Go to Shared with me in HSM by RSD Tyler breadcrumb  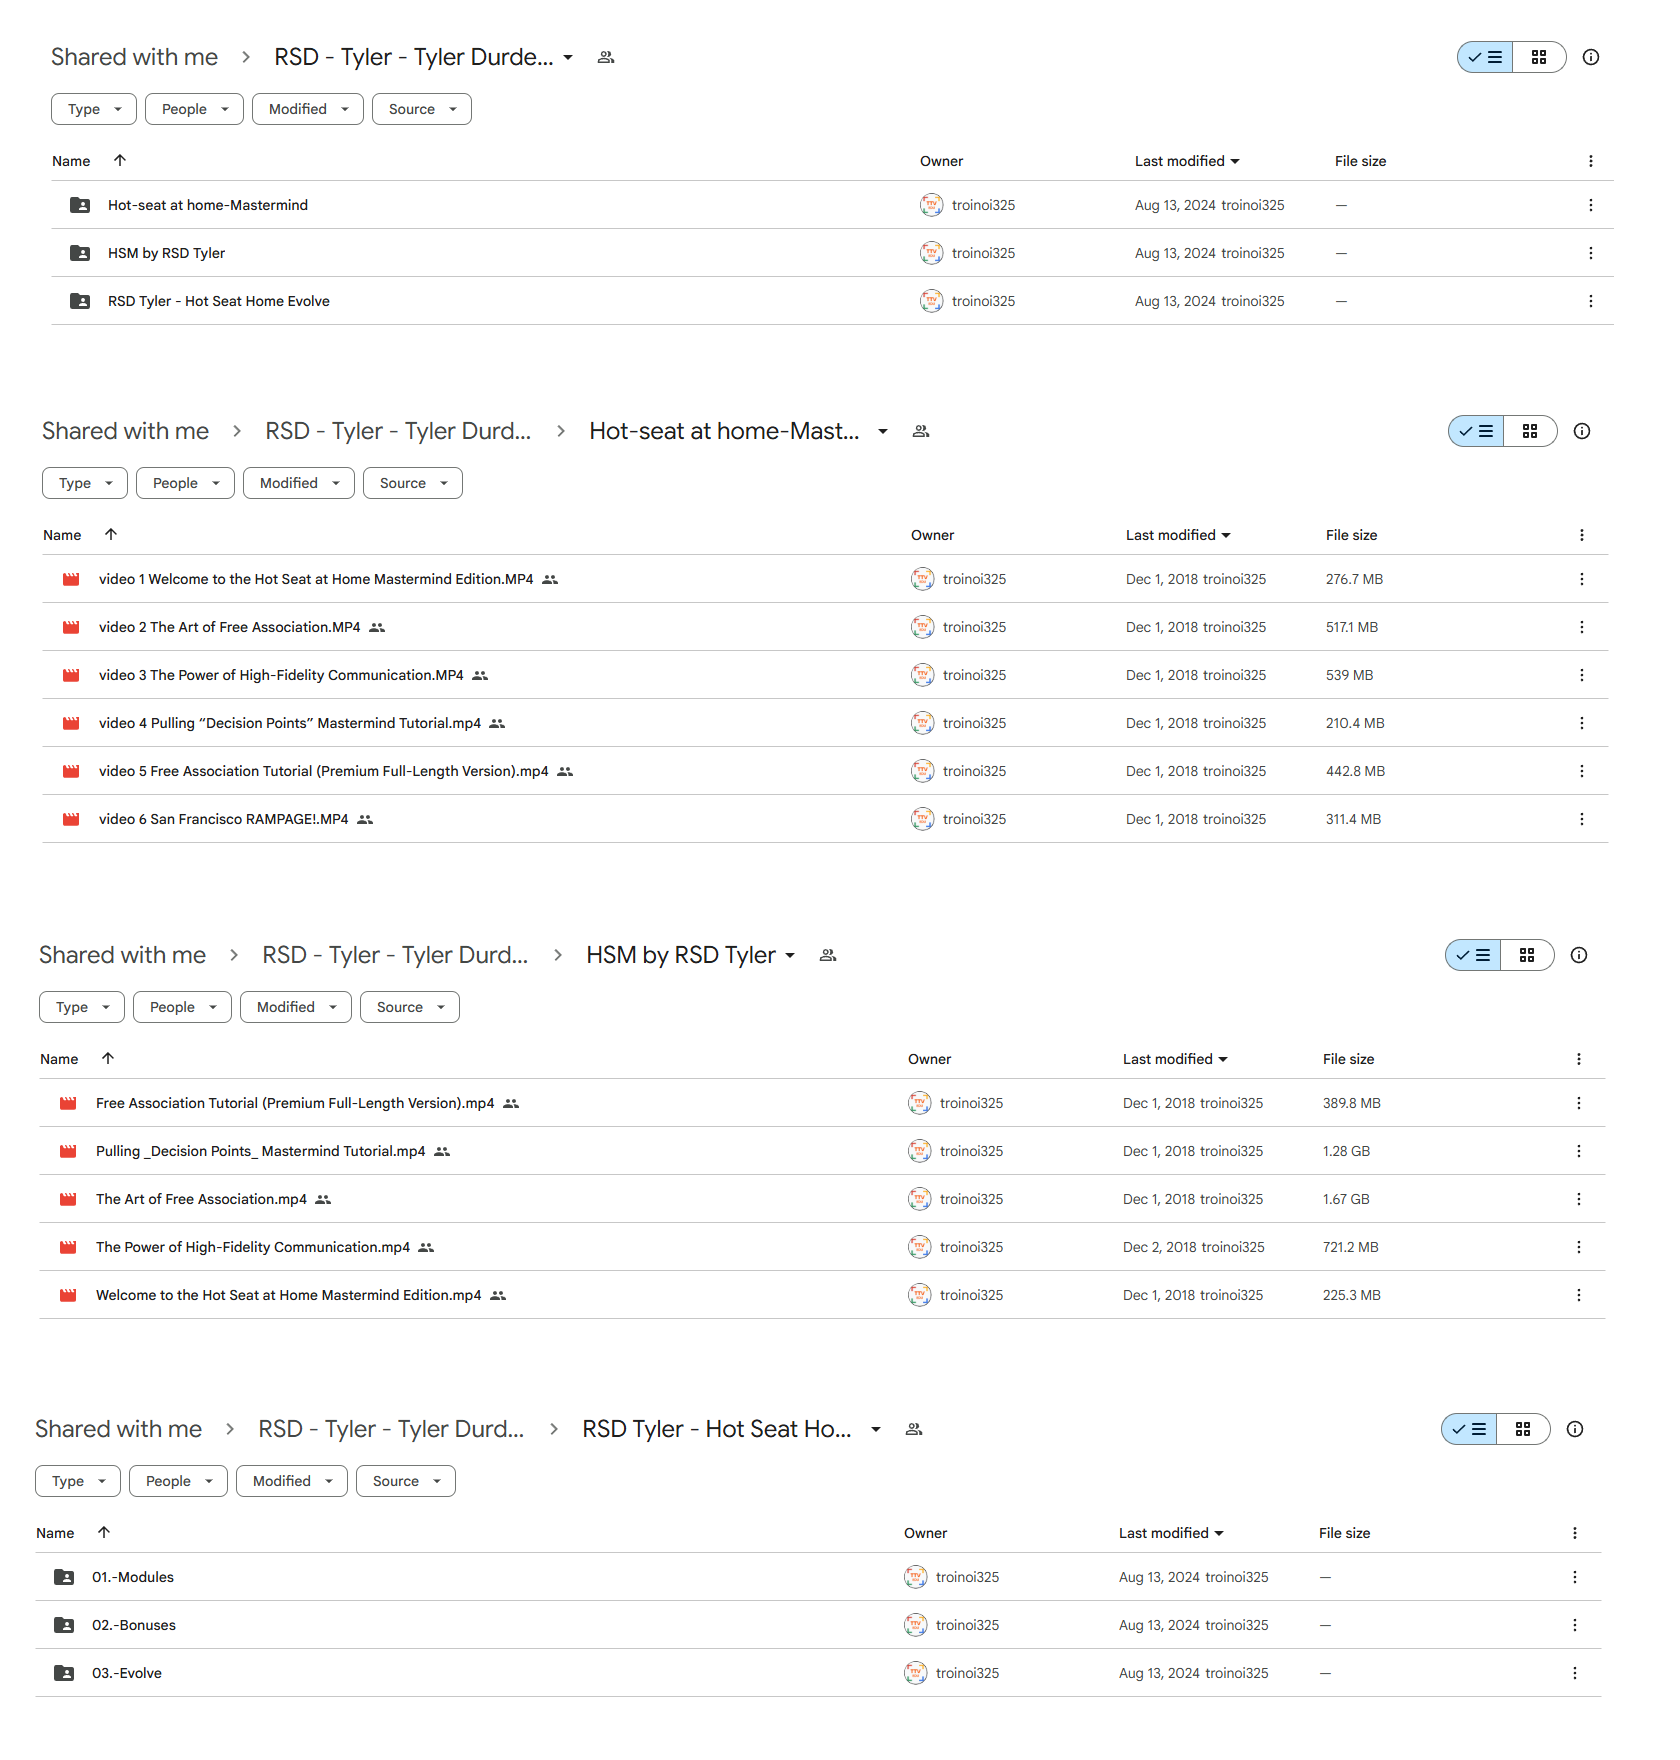(x=122, y=955)
